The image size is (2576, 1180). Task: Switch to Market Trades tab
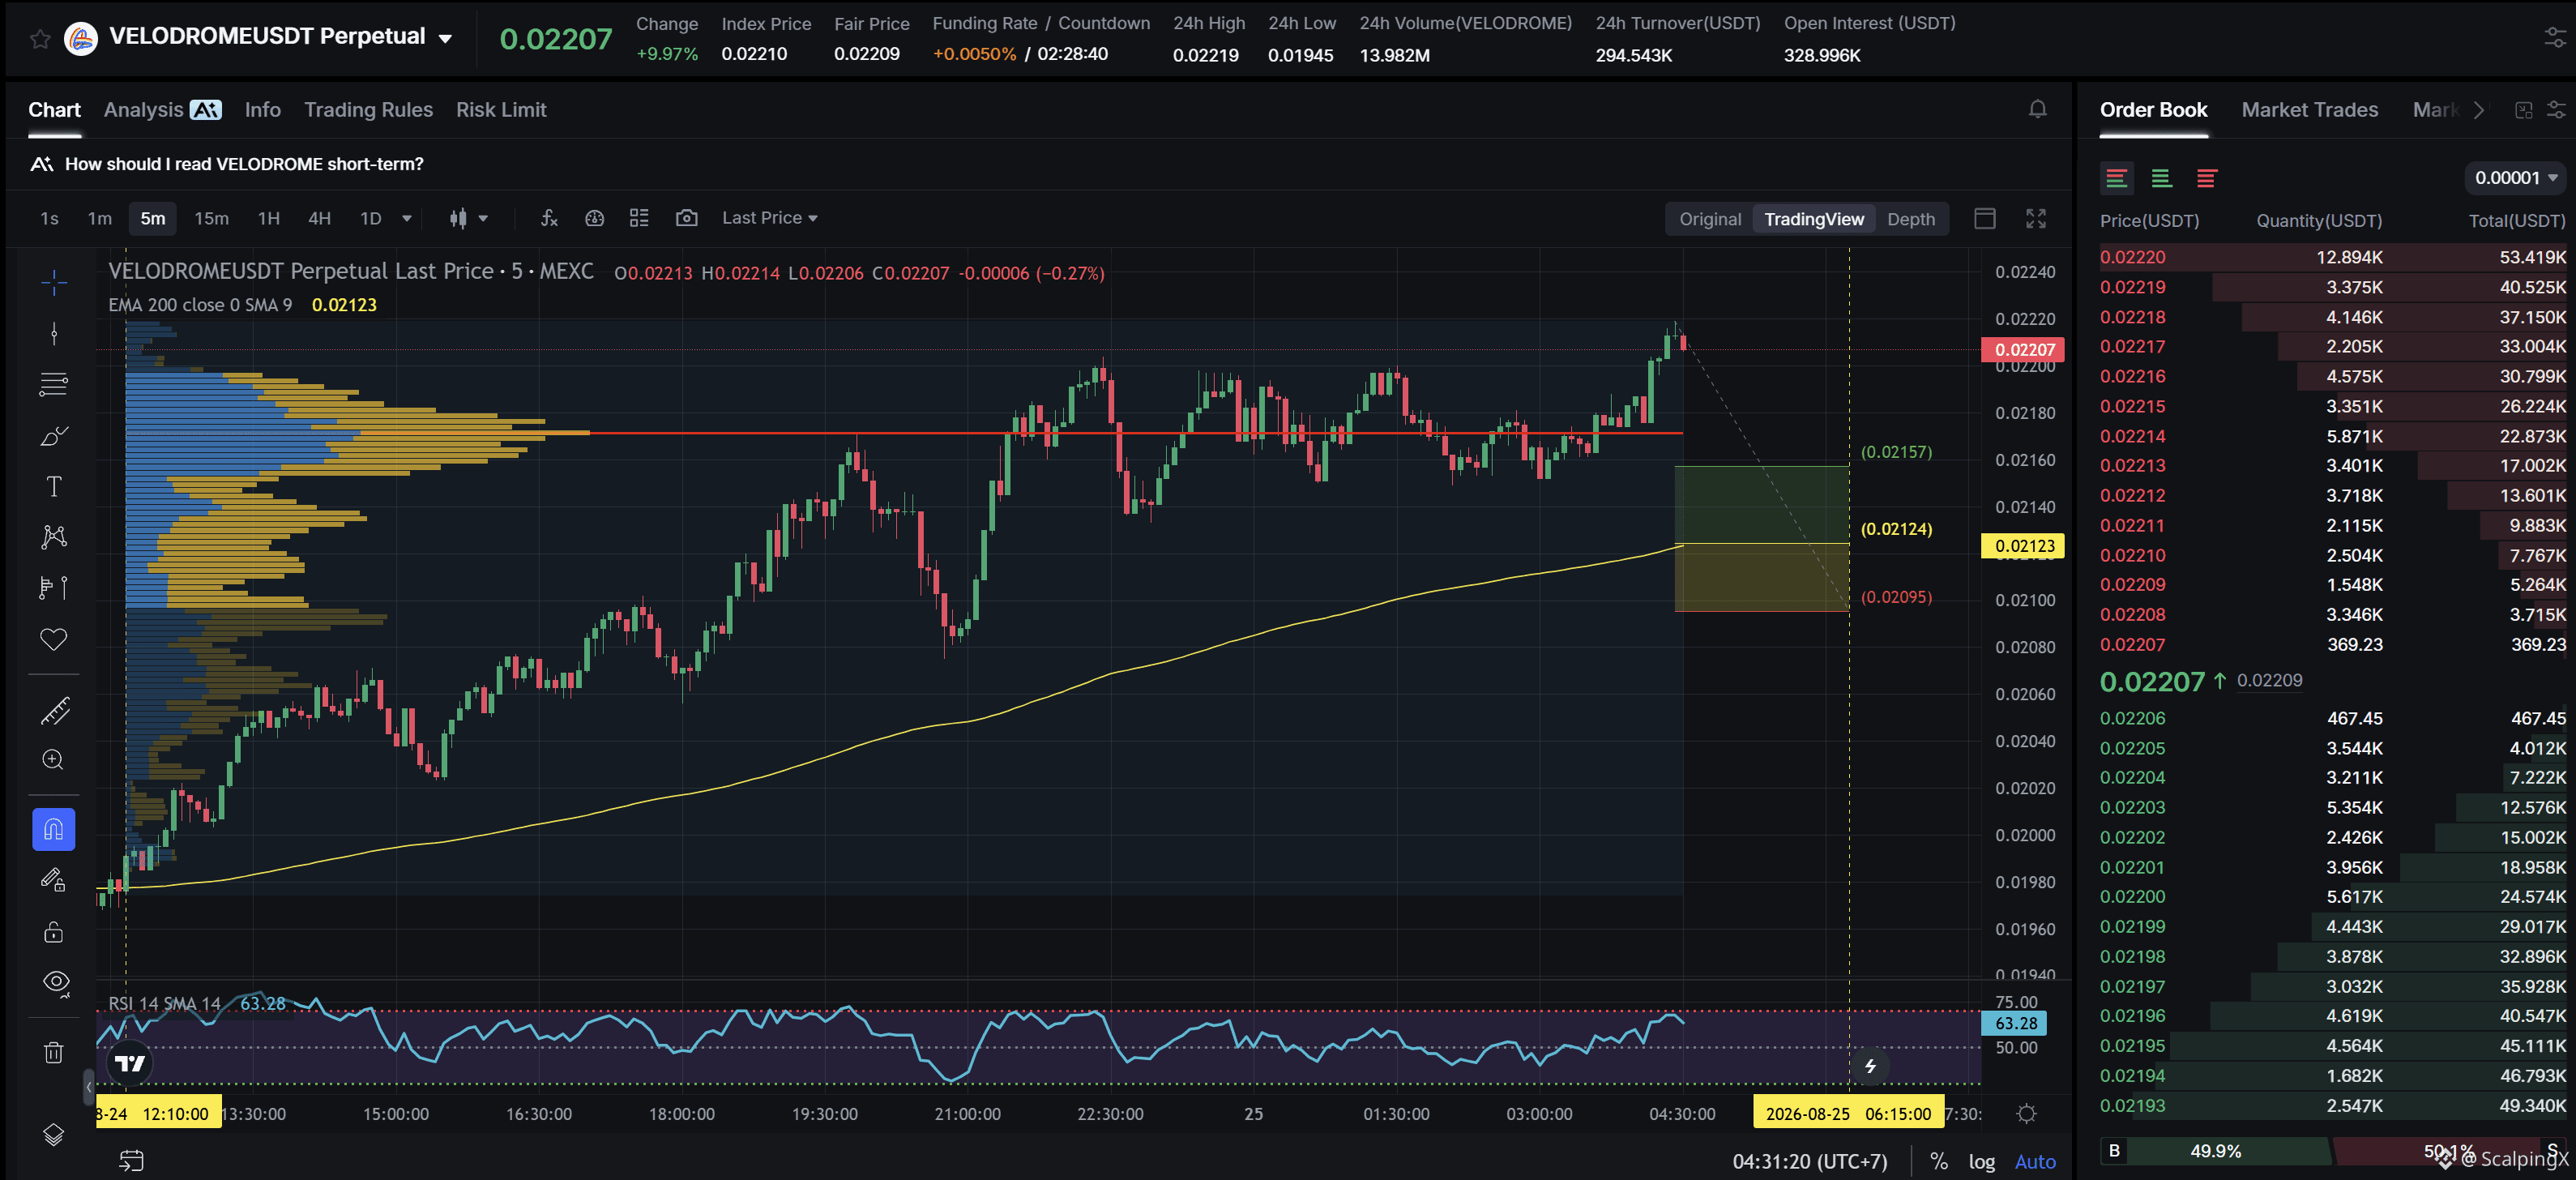click(2309, 110)
